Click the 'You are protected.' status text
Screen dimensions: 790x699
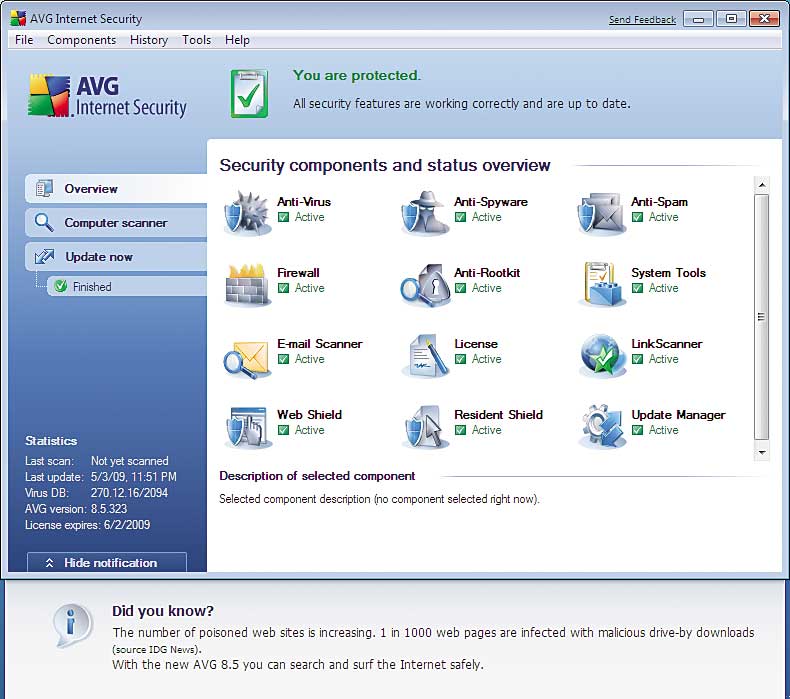[357, 76]
